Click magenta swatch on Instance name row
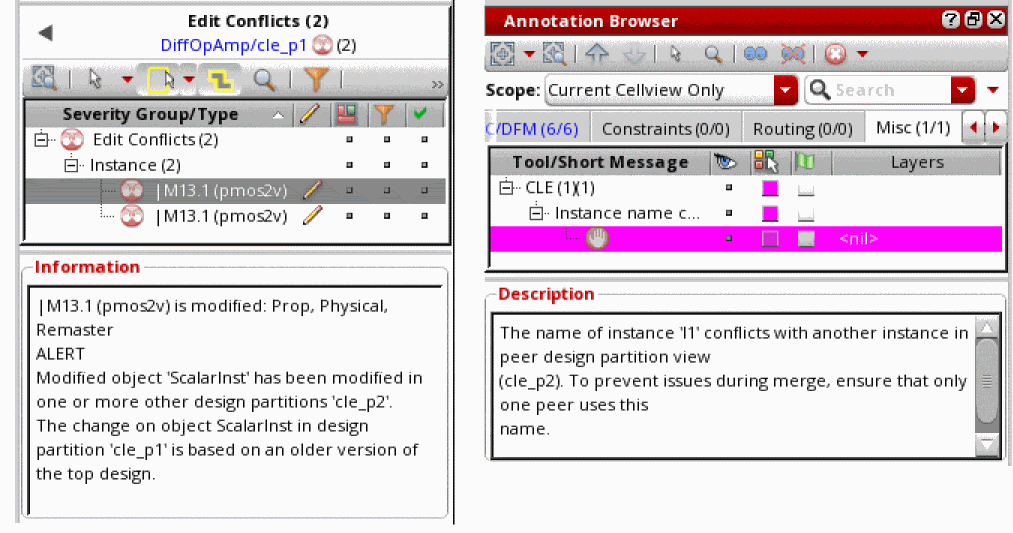The height and width of the screenshot is (533, 1013). (x=769, y=213)
